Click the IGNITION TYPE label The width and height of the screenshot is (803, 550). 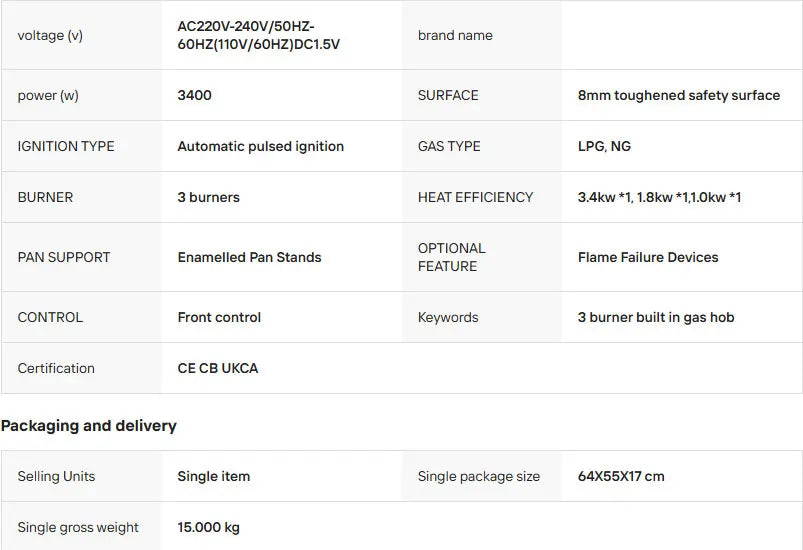pos(66,146)
